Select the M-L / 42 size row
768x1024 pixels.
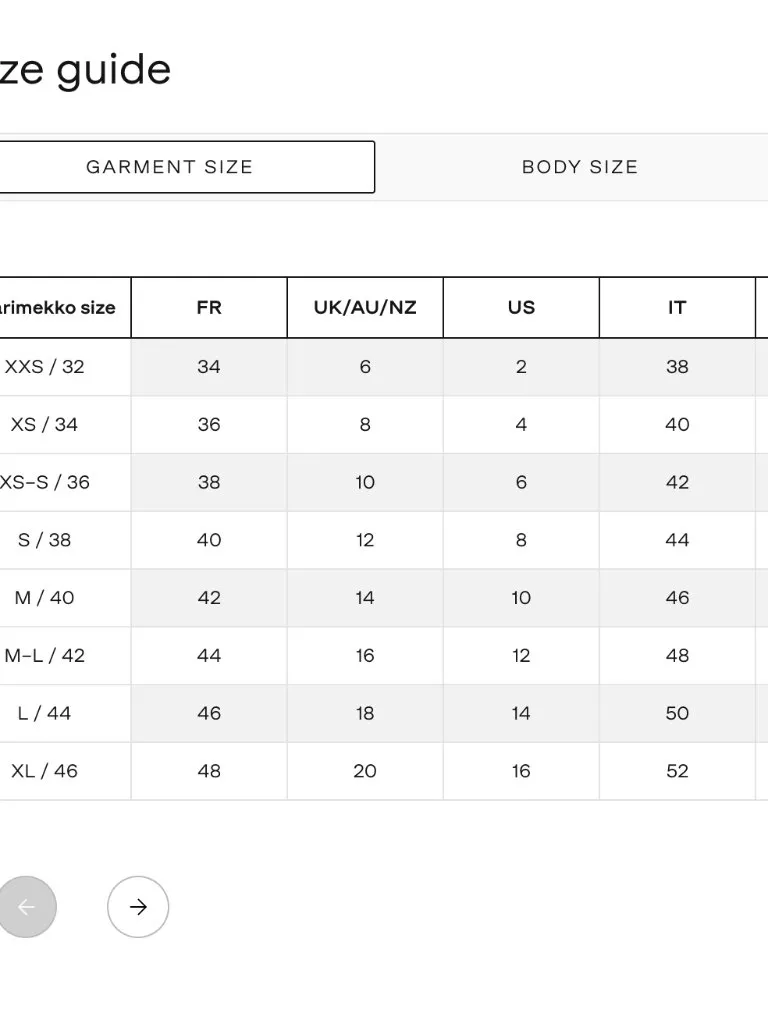coord(384,656)
